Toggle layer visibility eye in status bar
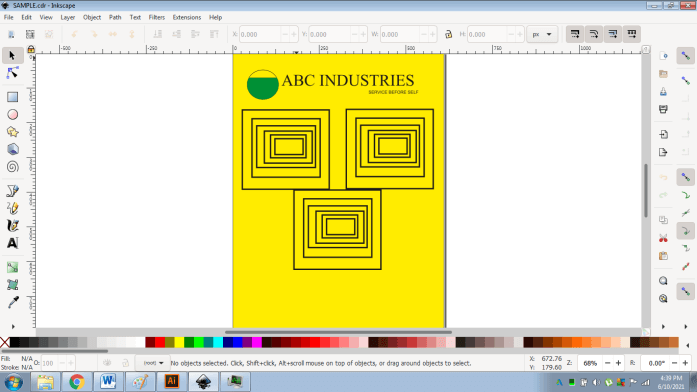The width and height of the screenshot is (697, 392). click(107, 363)
